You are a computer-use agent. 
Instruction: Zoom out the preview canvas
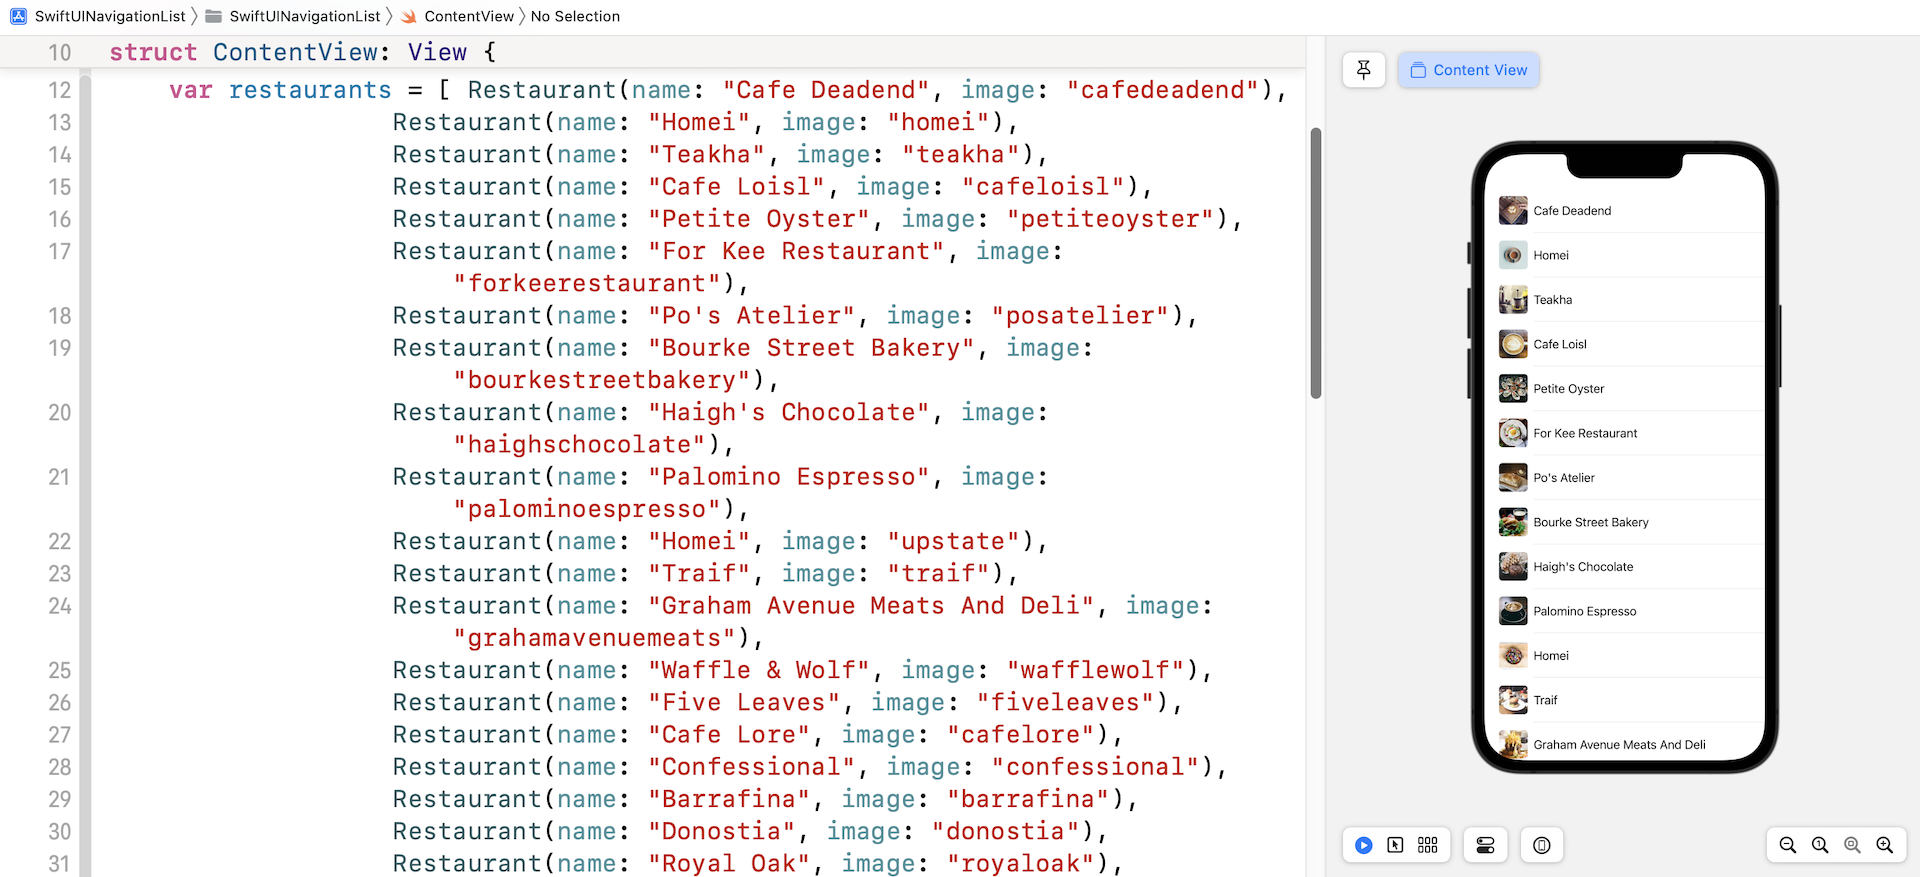1788,845
